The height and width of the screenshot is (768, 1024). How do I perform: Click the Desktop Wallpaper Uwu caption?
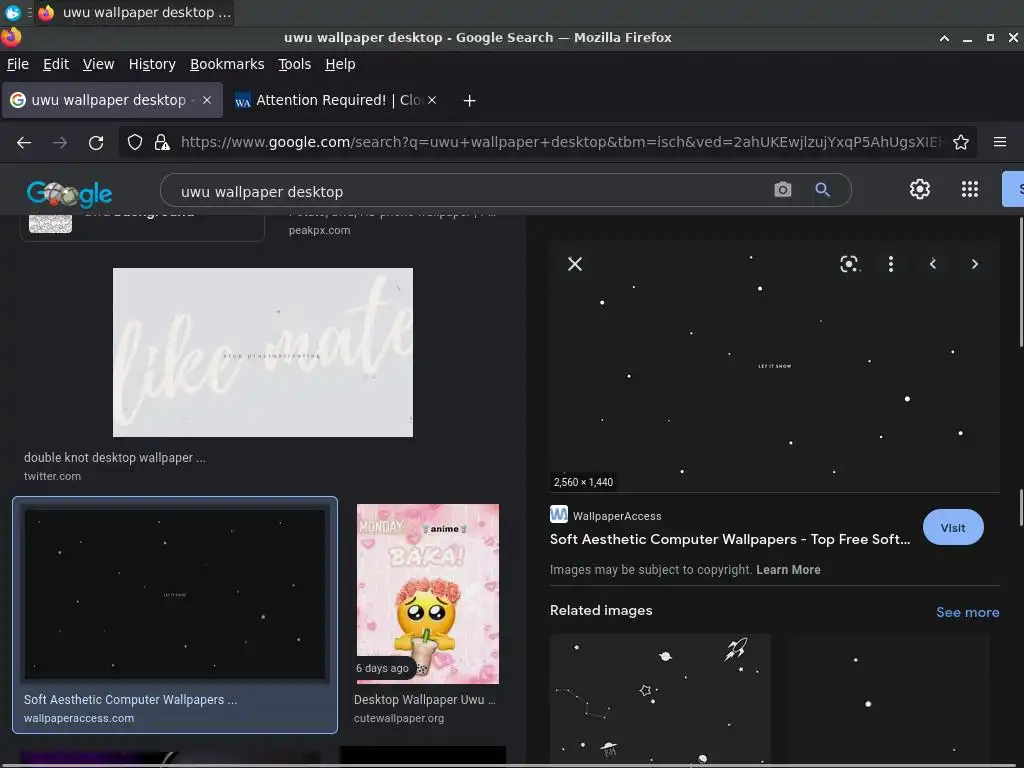[x=424, y=699]
